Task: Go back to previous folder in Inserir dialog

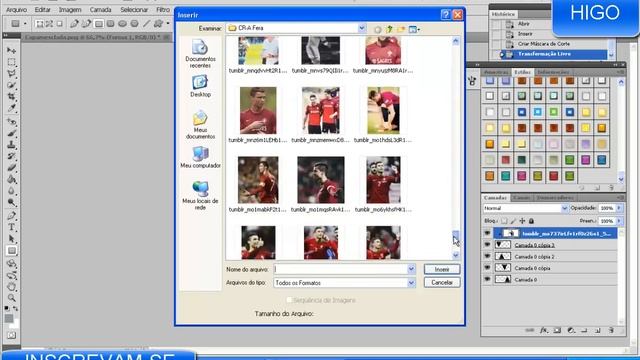Action: tap(378, 29)
